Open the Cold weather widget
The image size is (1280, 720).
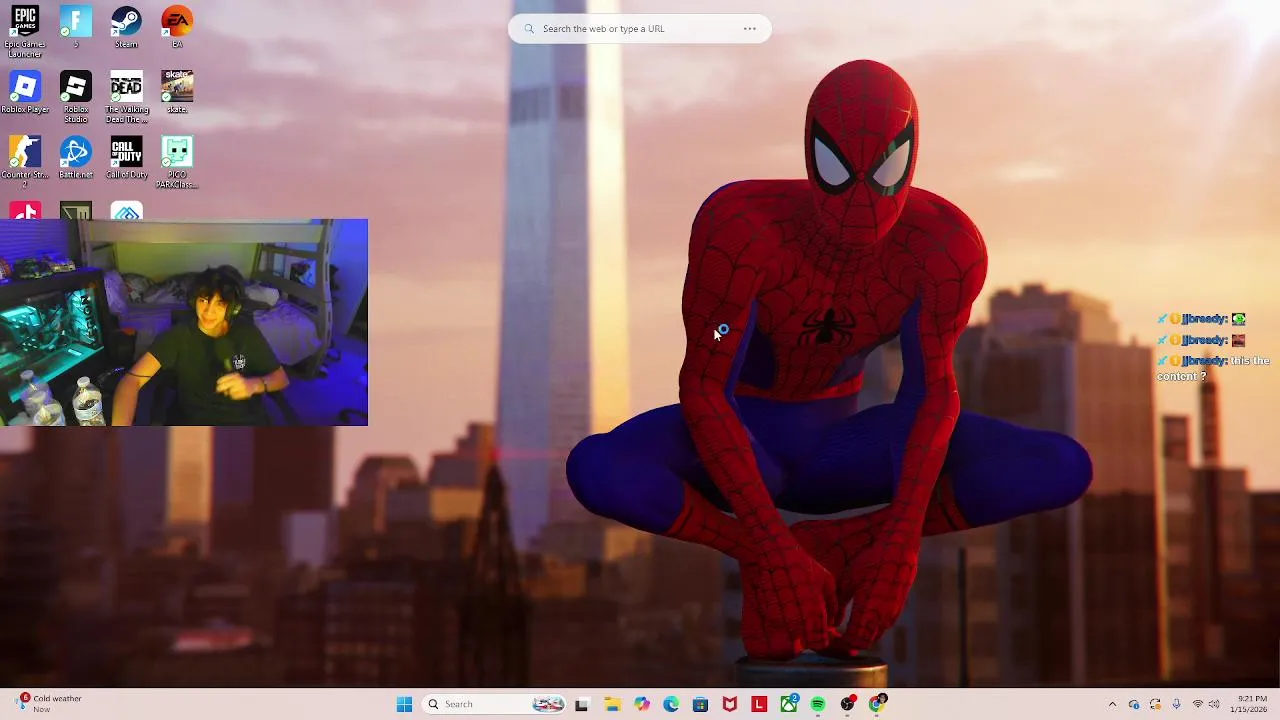point(49,704)
